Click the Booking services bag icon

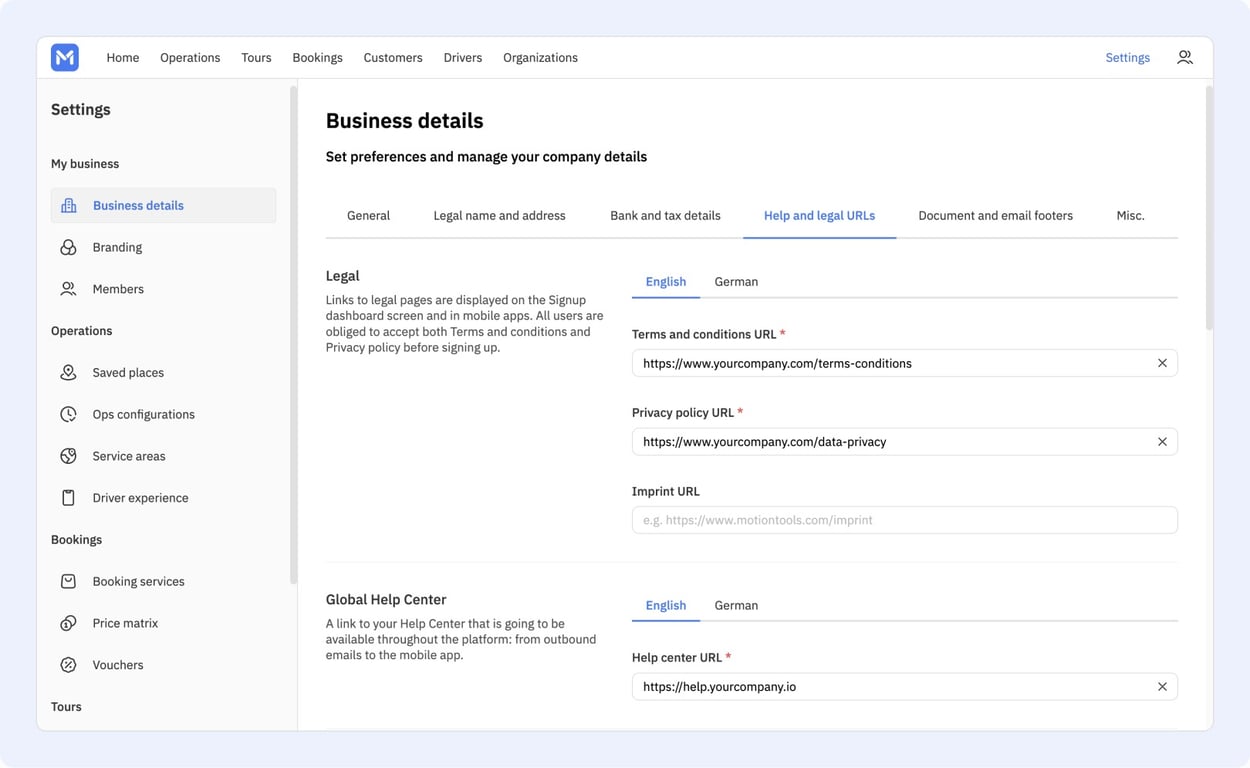click(x=68, y=581)
